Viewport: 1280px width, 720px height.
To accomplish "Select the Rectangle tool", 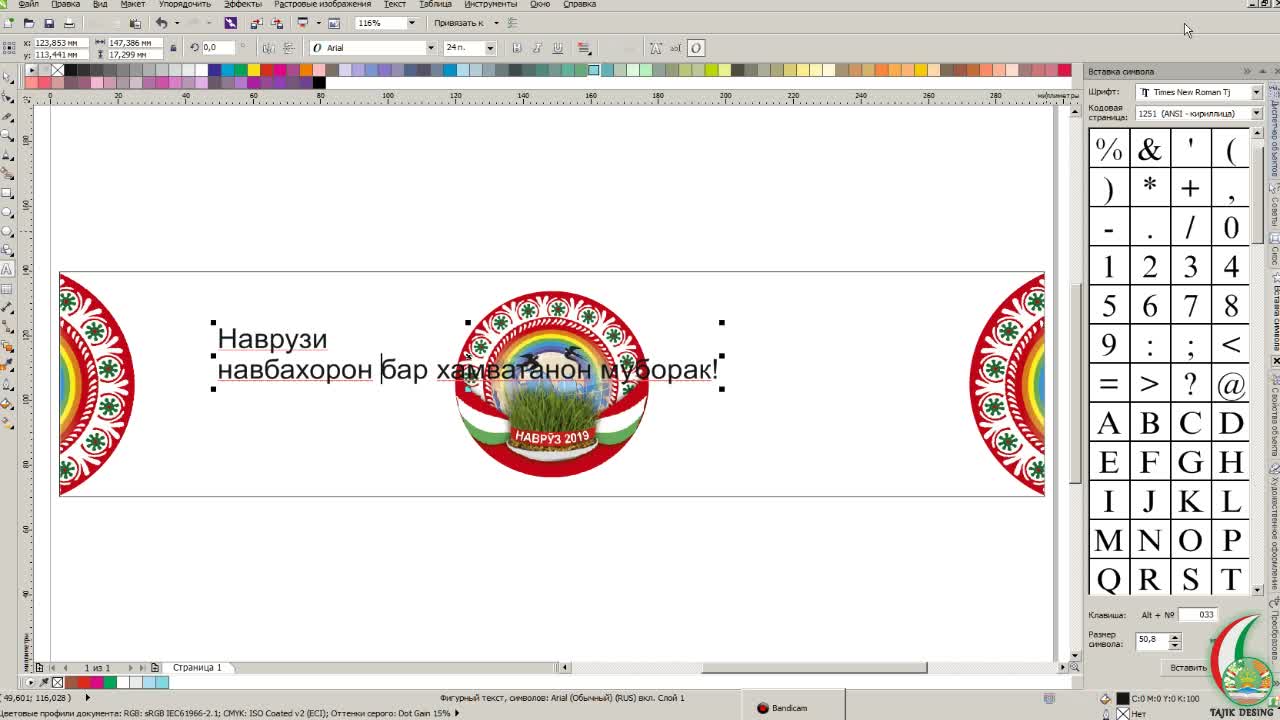I will click(x=7, y=193).
